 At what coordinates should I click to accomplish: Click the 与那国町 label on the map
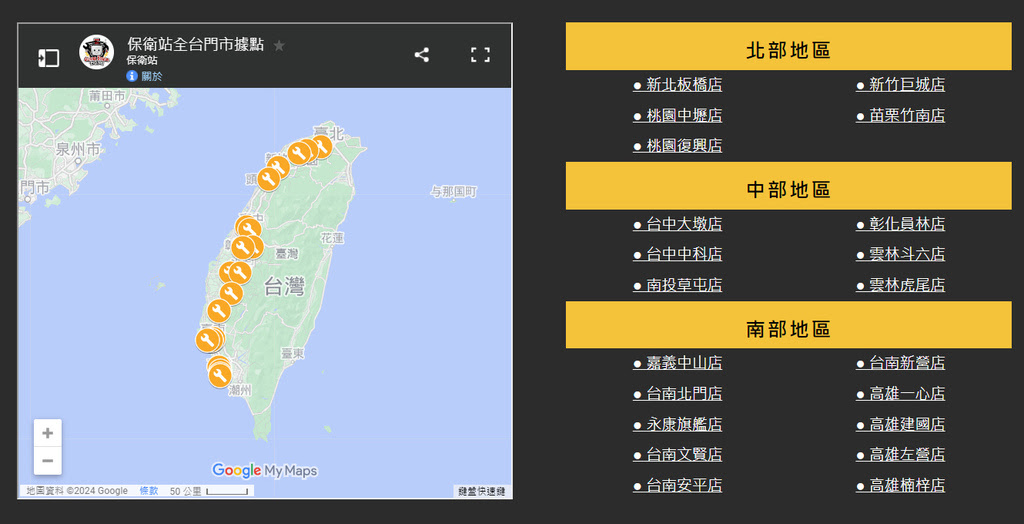click(454, 191)
